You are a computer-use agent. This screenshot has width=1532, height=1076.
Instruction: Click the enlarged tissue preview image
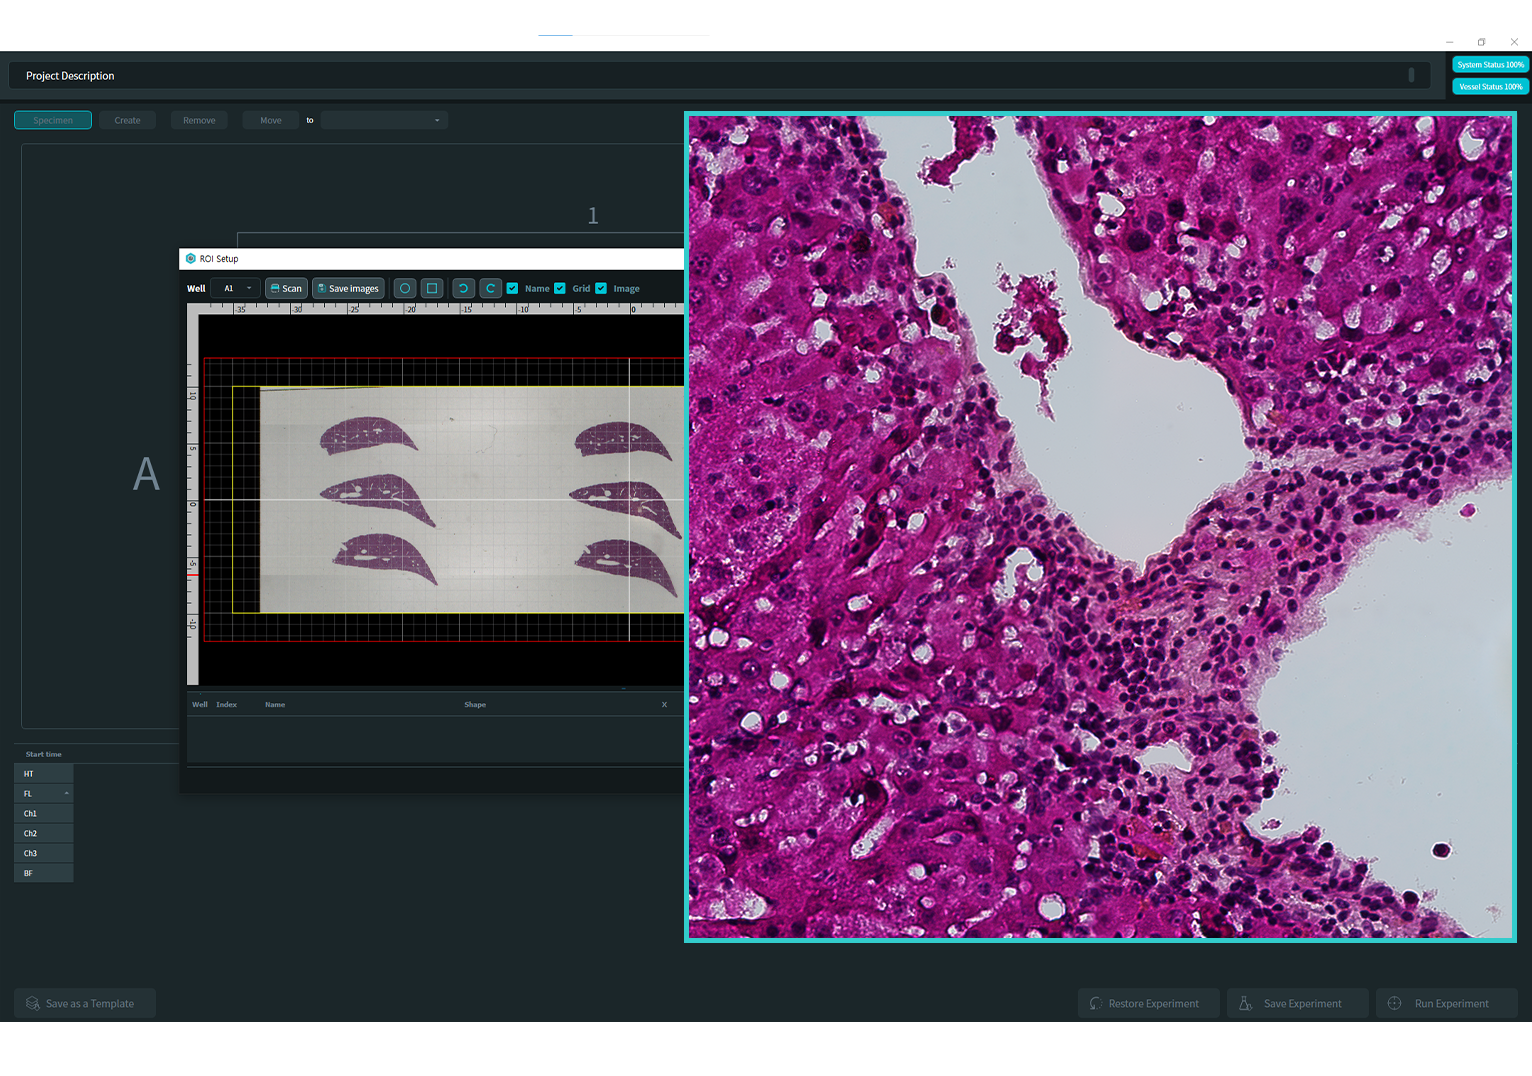(1100, 527)
